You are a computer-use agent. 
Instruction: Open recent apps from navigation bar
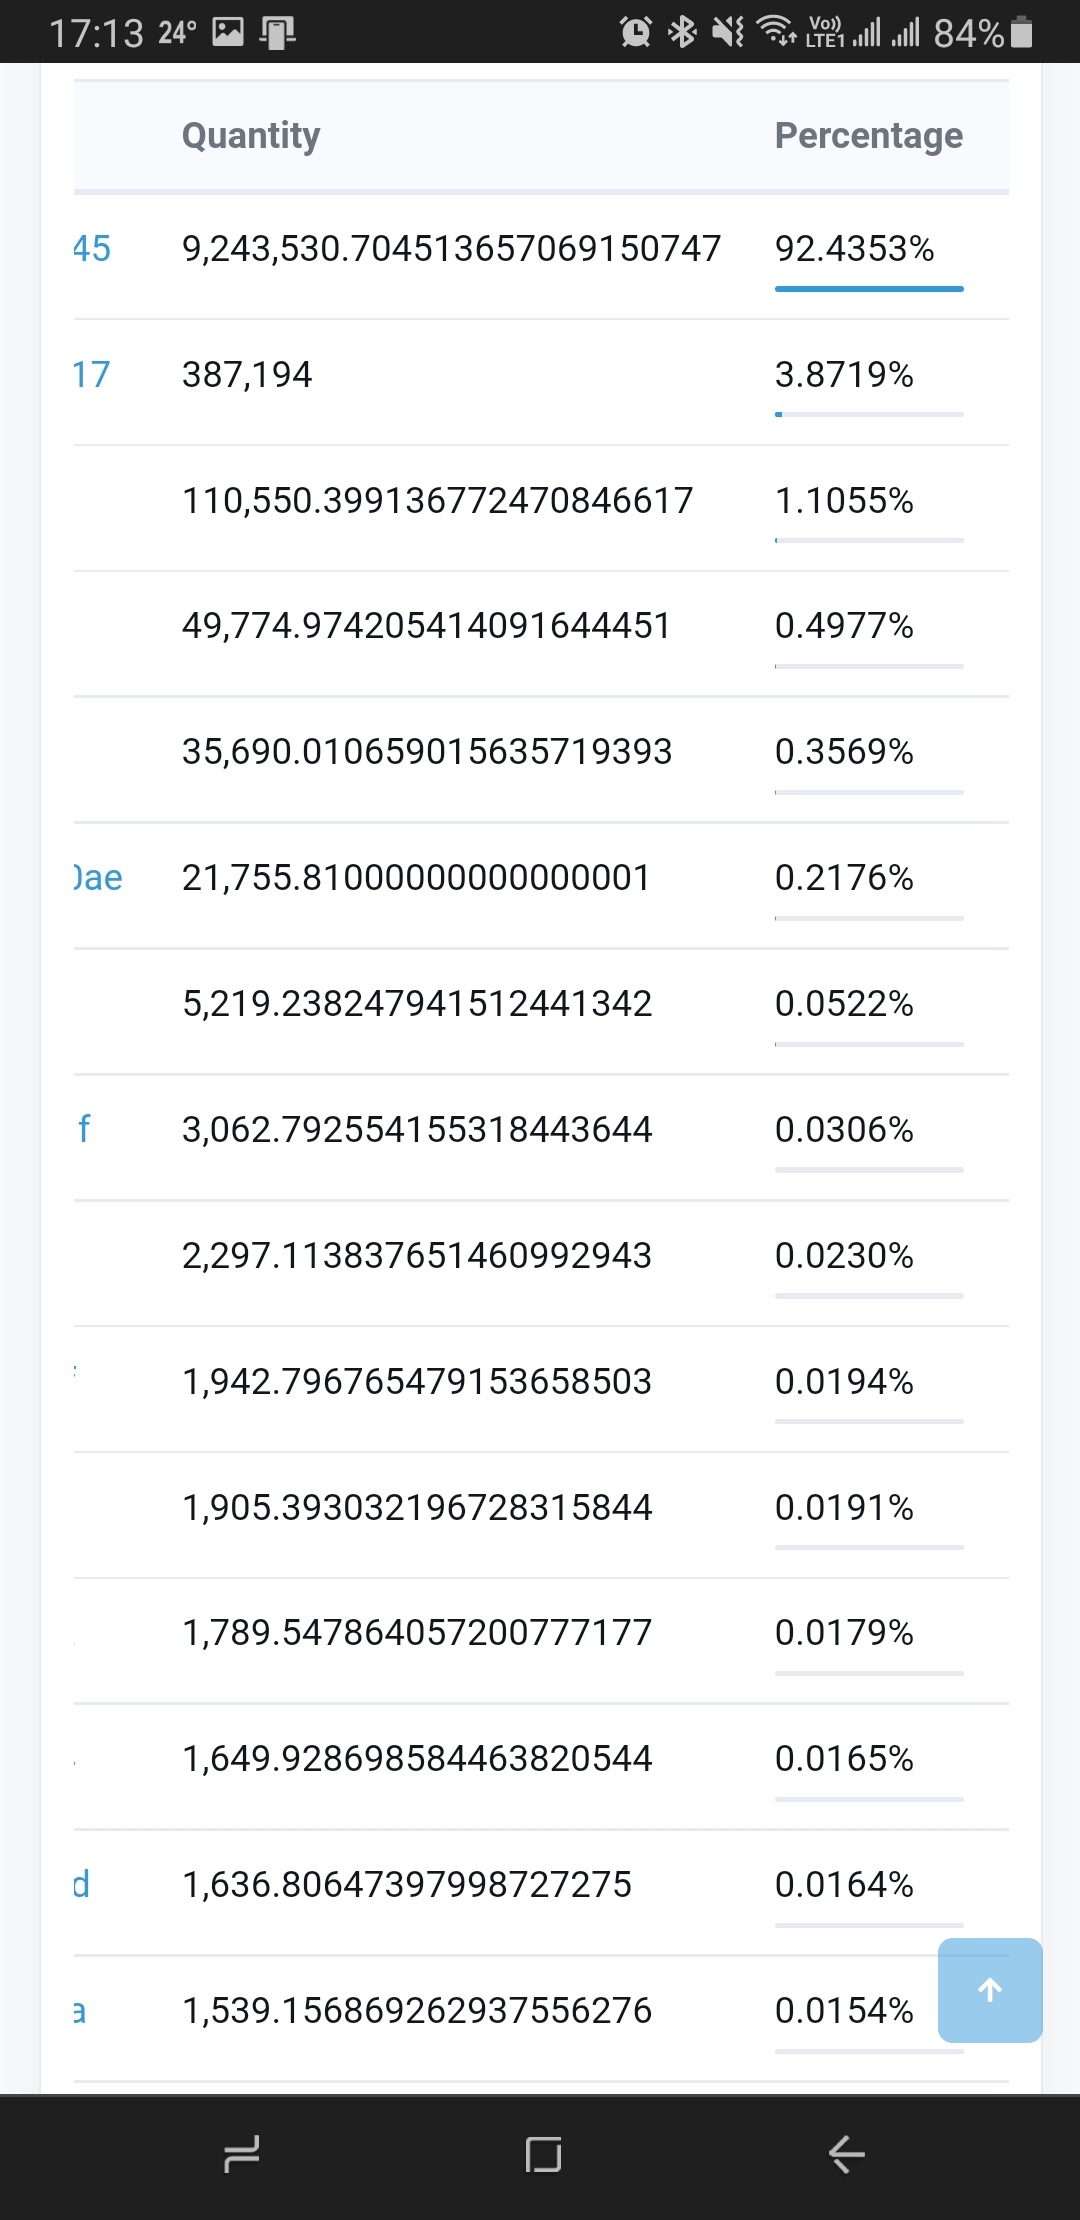click(x=242, y=2154)
